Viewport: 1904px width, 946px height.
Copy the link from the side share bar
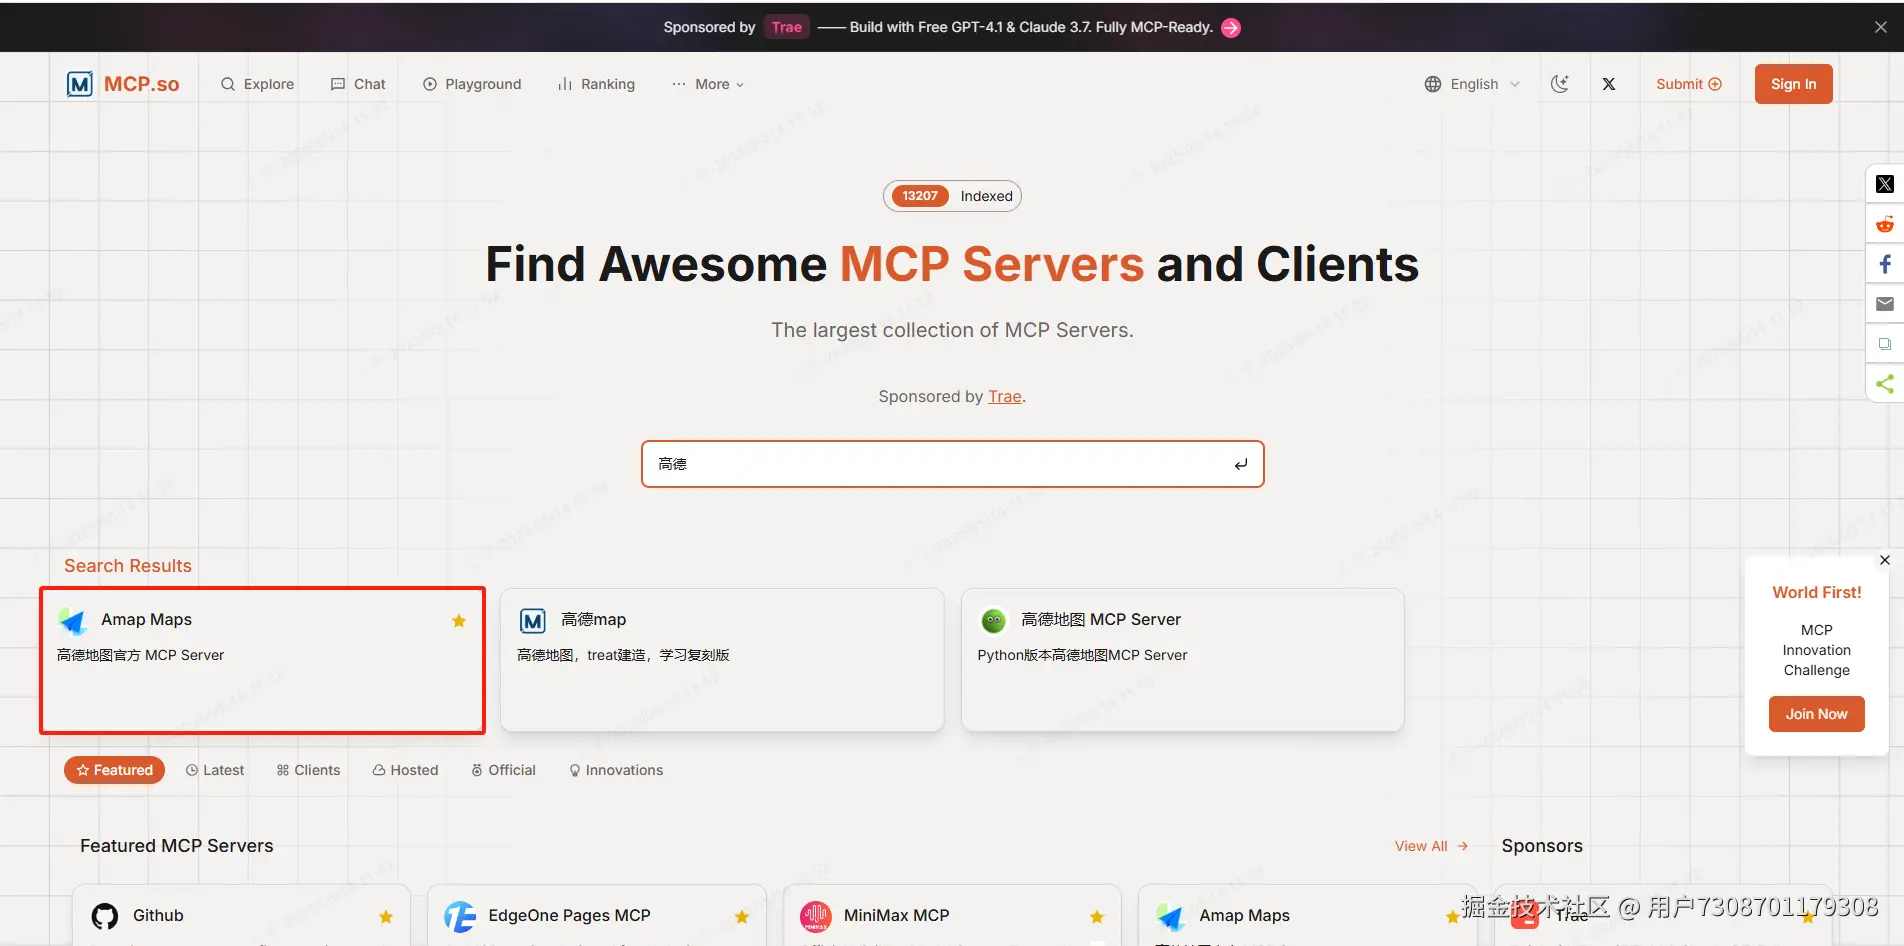(1885, 344)
